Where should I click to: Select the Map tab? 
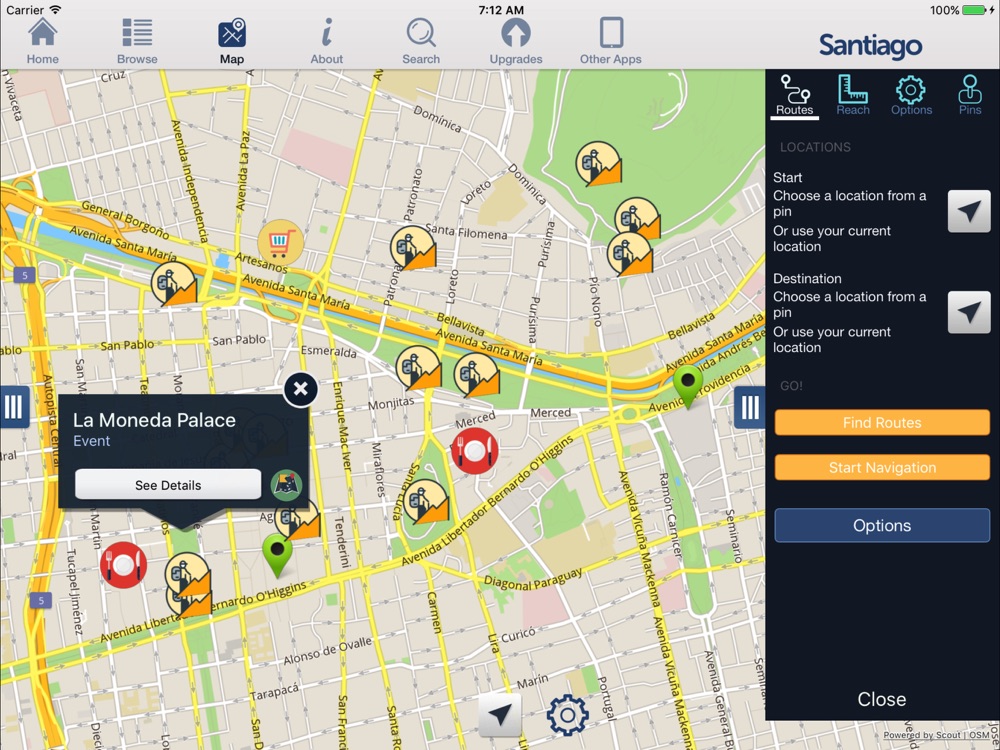click(232, 41)
